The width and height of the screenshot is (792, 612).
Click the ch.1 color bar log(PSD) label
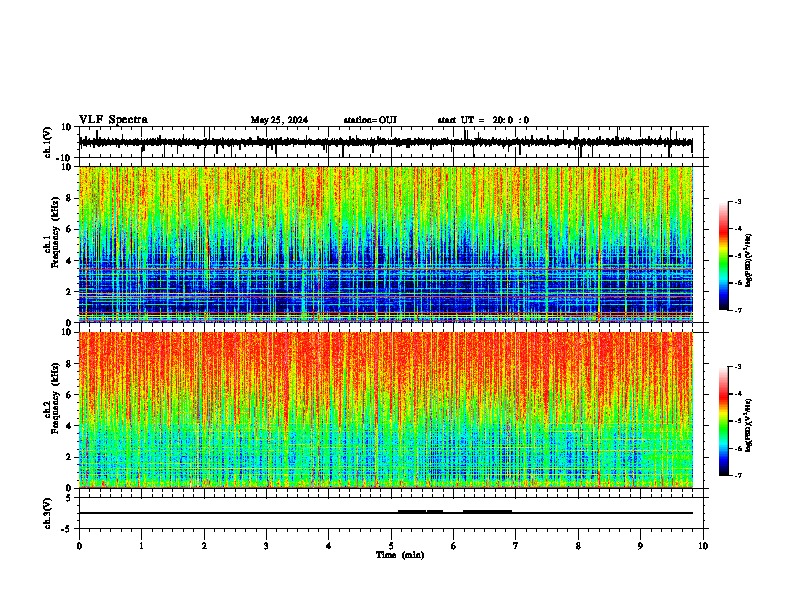(x=749, y=261)
